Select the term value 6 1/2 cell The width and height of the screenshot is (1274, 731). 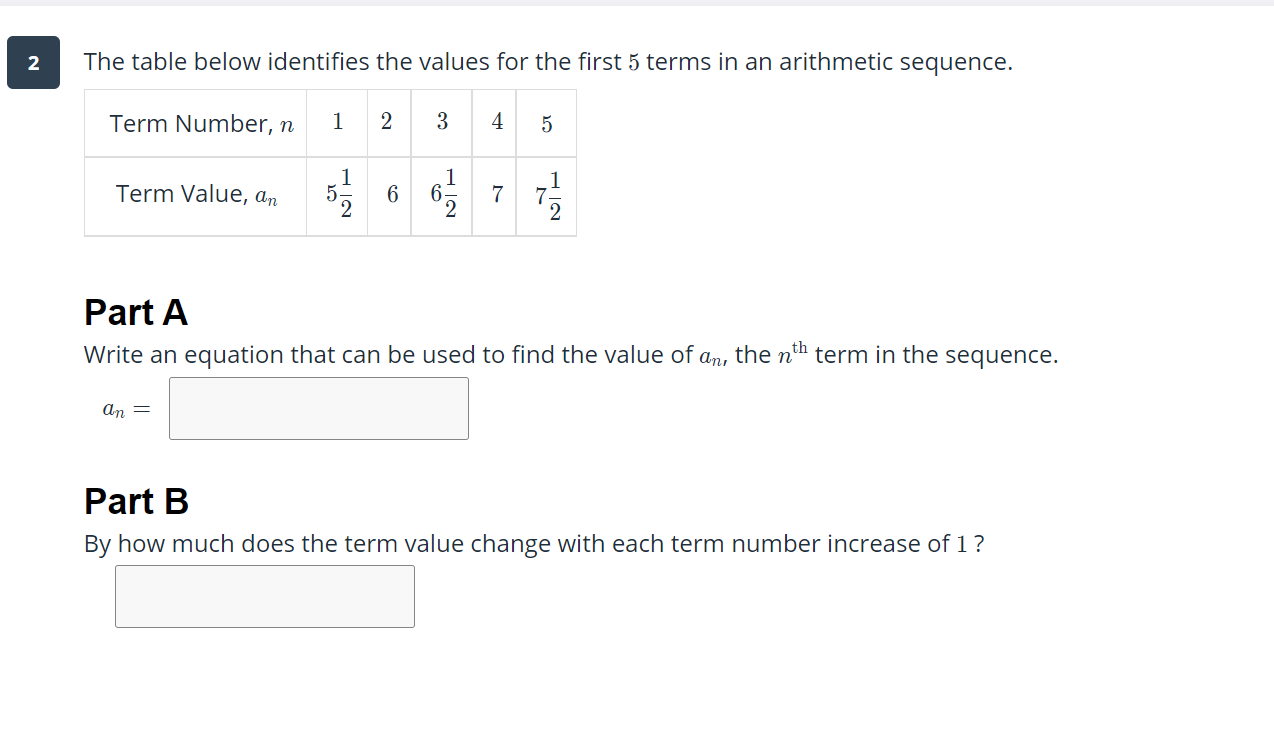[442, 196]
